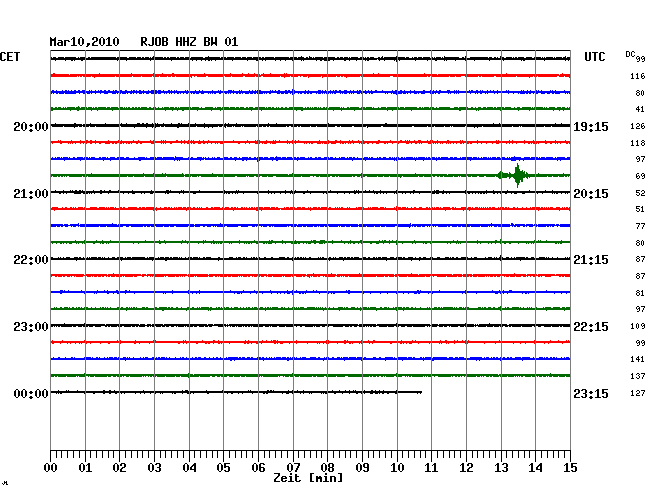Image resolution: width=650 pixels, height=494 pixels.
Task: Click the DC value 77
Action: point(640,226)
